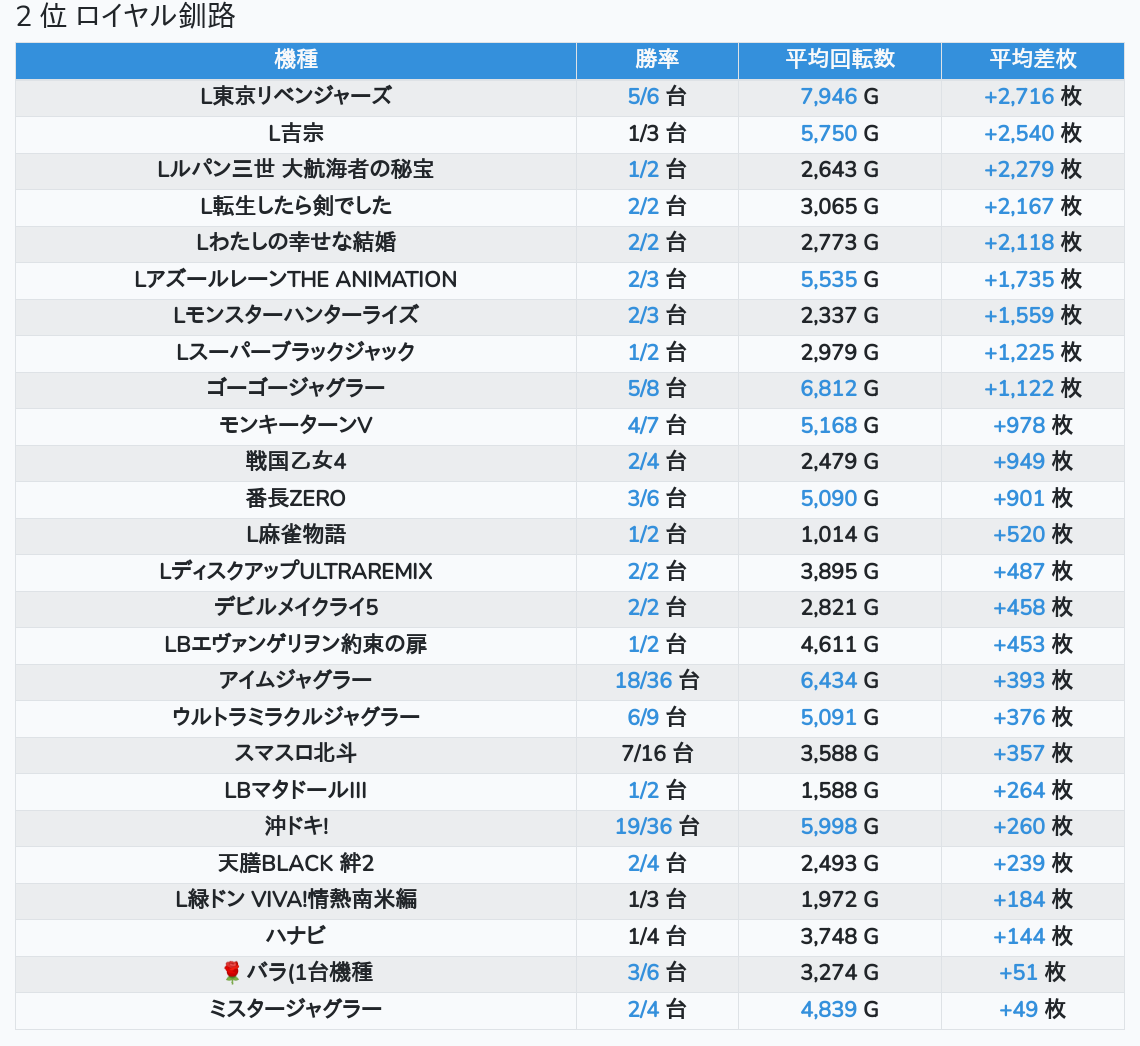This screenshot has height=1046, width=1140.
Task: Click LアズールレーンTHE ANIMATION machine name
Action: [296, 280]
